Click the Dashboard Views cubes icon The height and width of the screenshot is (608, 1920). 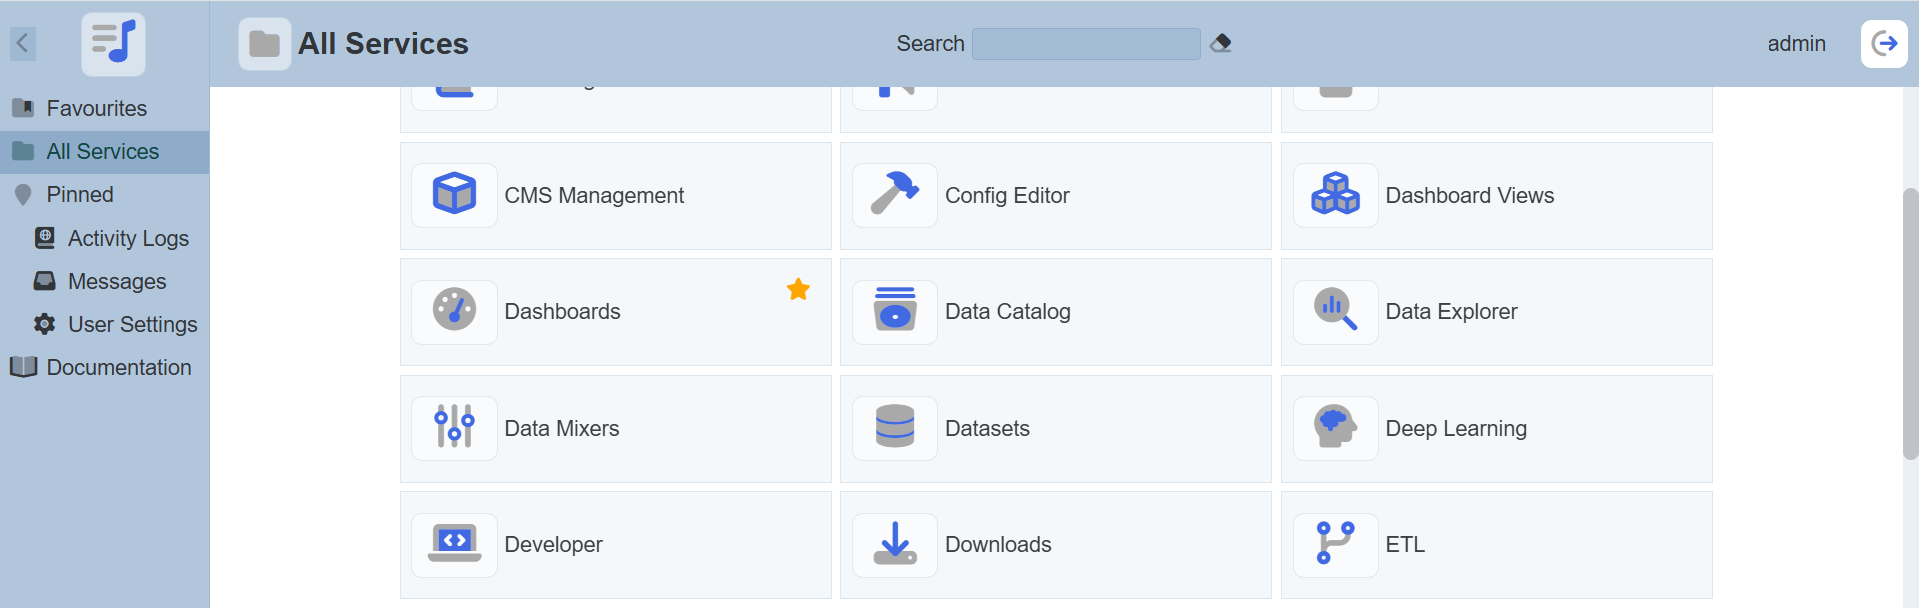tap(1335, 195)
